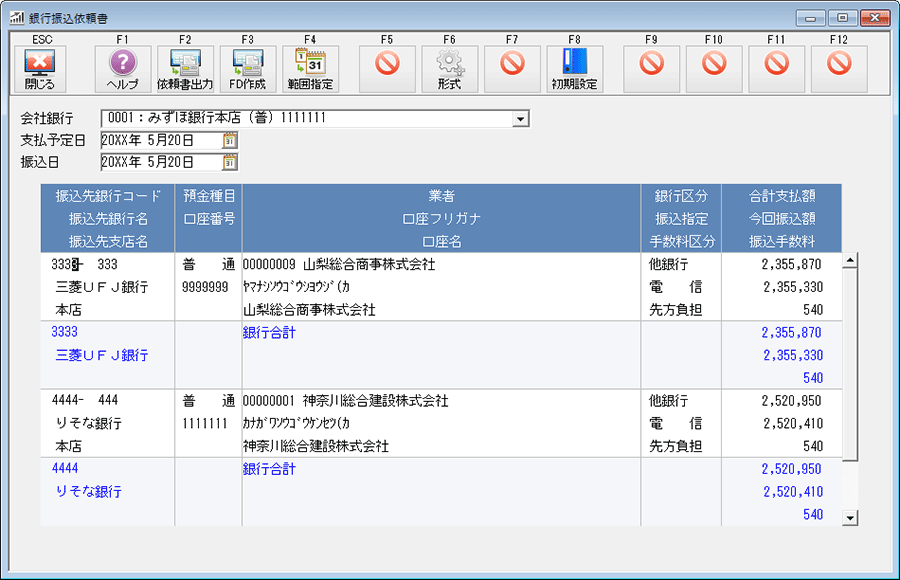Click black transfer amount 2,520,410

pyautogui.click(x=793, y=423)
